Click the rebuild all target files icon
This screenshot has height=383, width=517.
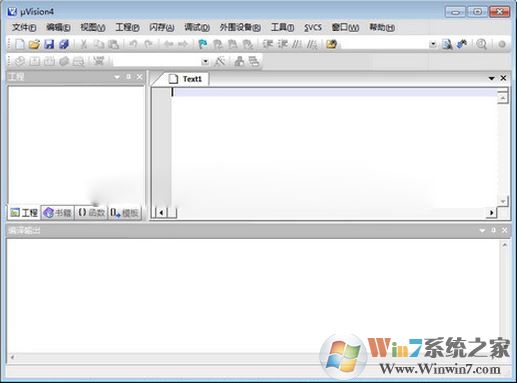(x=49, y=61)
